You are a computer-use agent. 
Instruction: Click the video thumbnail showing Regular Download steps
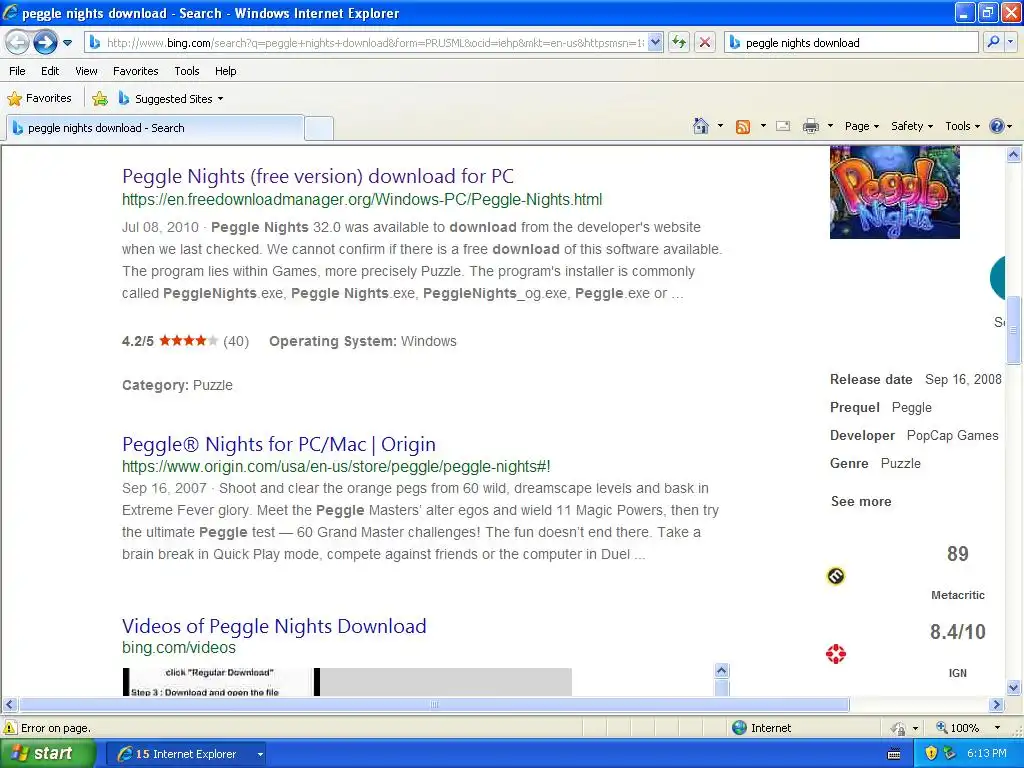click(219, 682)
